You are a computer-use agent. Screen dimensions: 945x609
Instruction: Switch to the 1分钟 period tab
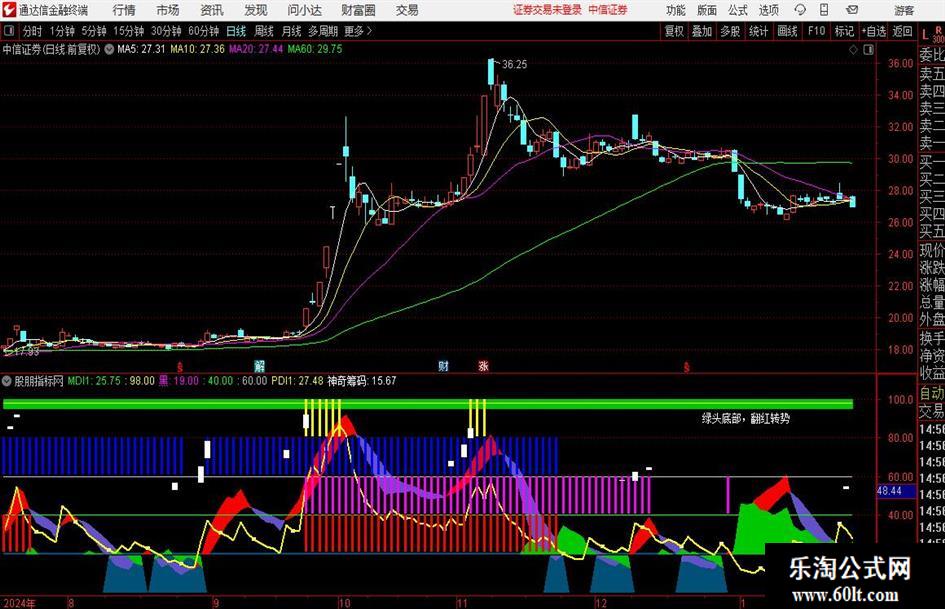62,31
